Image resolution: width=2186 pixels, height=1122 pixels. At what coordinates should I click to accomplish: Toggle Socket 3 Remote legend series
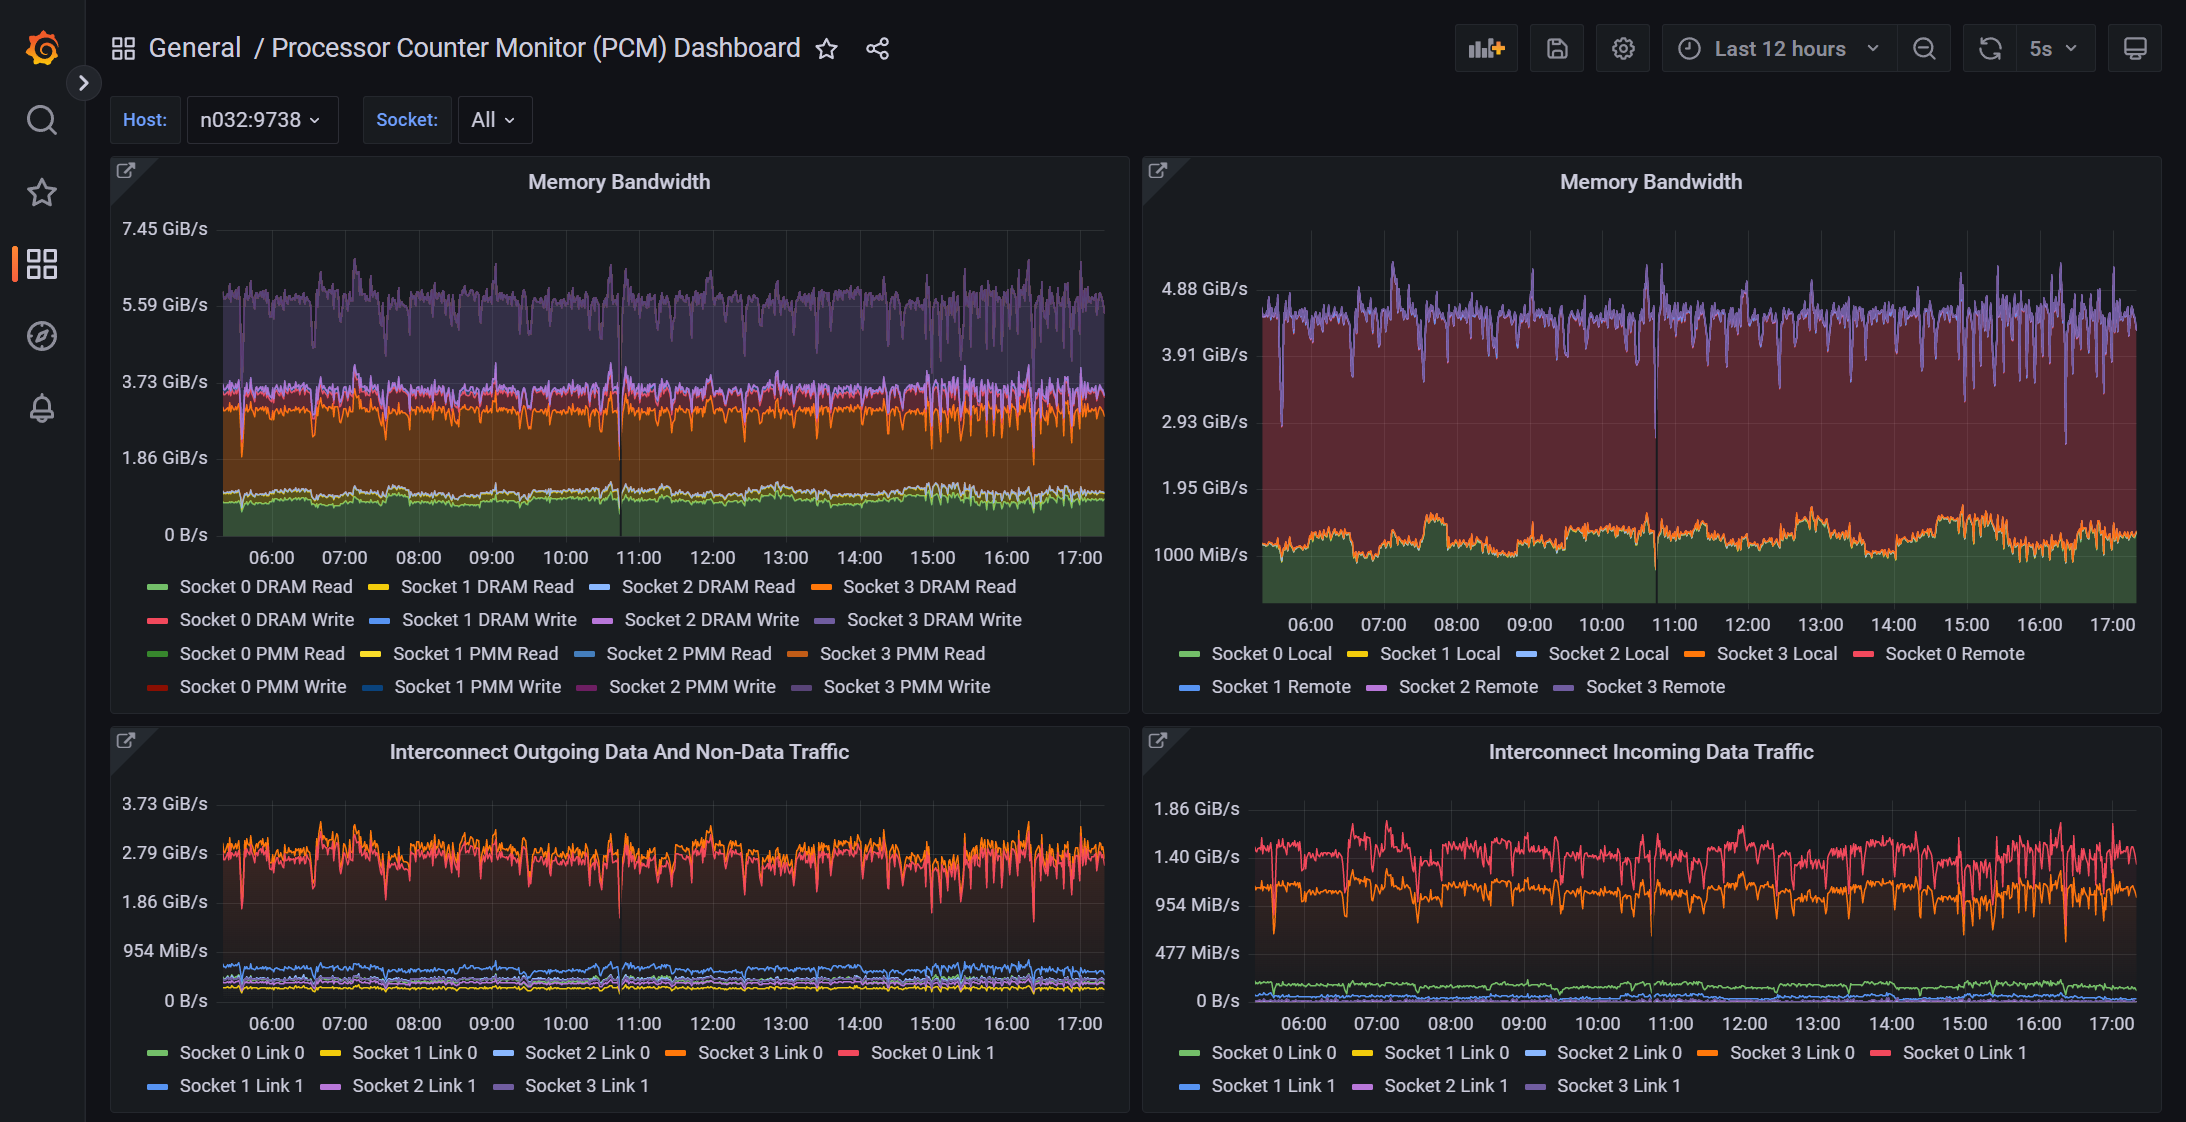1654,687
